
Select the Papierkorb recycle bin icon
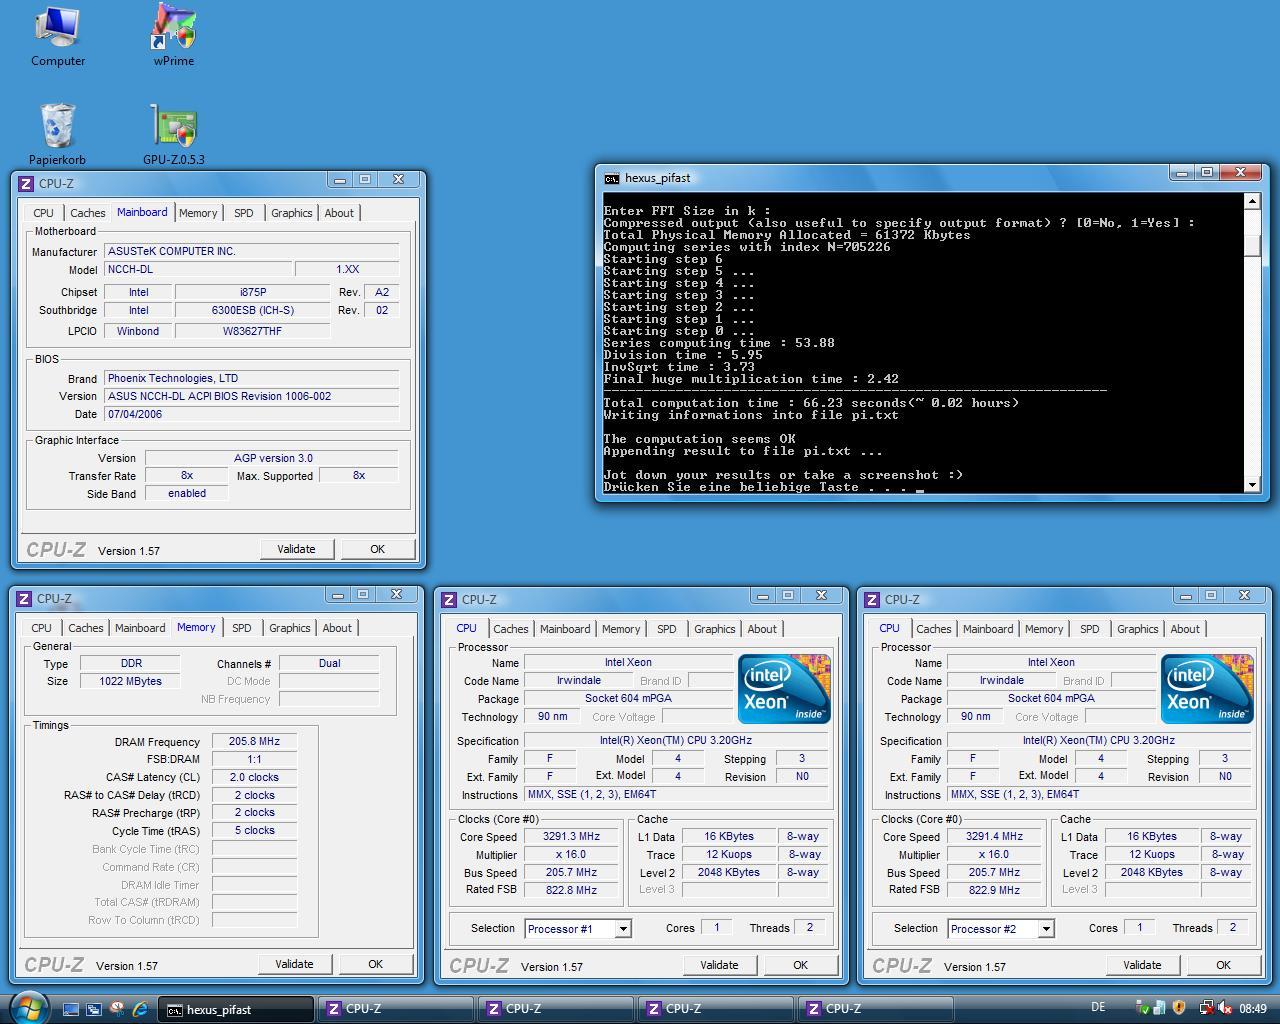point(57,134)
